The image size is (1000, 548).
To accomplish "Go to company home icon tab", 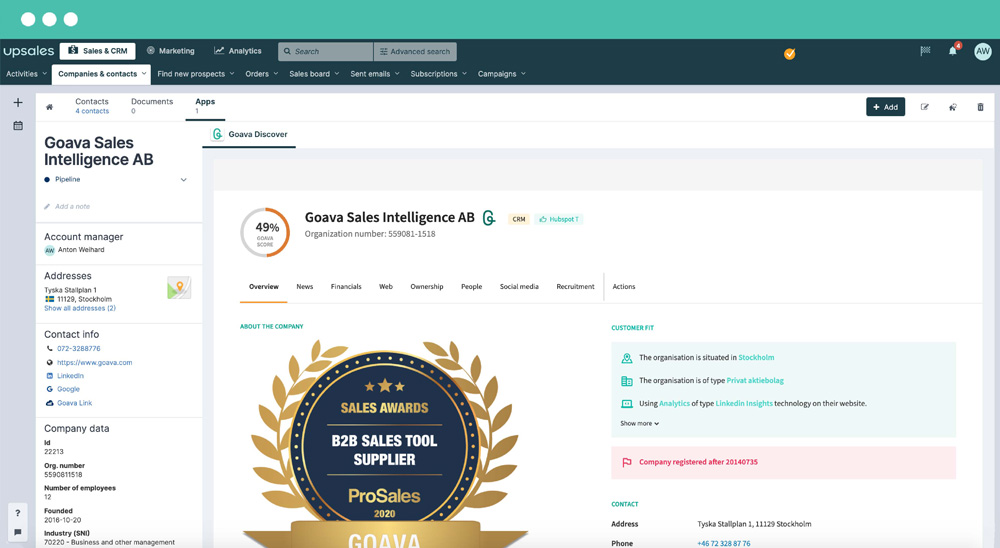I will (x=49, y=107).
